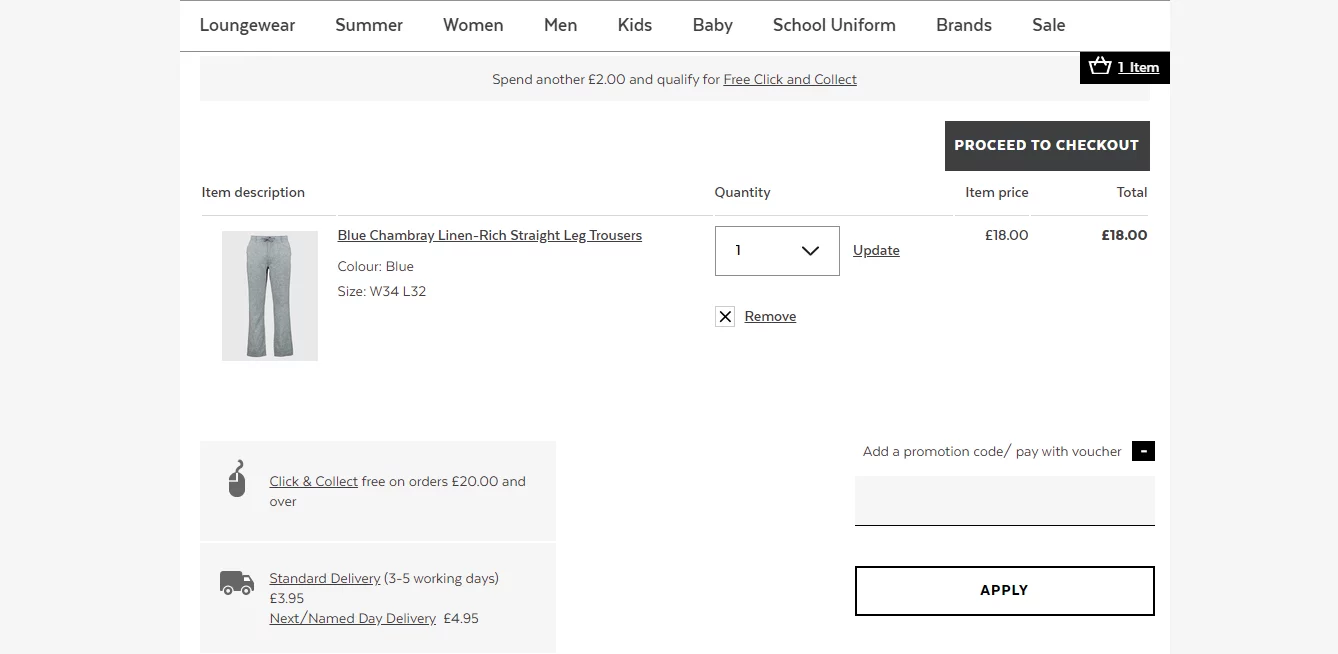Viewport: 1338px width, 654px height.
Task: Click the delivery truck icon
Action: (237, 583)
